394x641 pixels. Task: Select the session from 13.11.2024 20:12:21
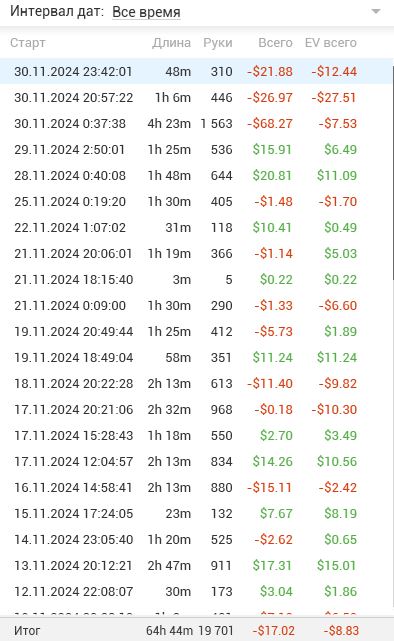point(196,566)
